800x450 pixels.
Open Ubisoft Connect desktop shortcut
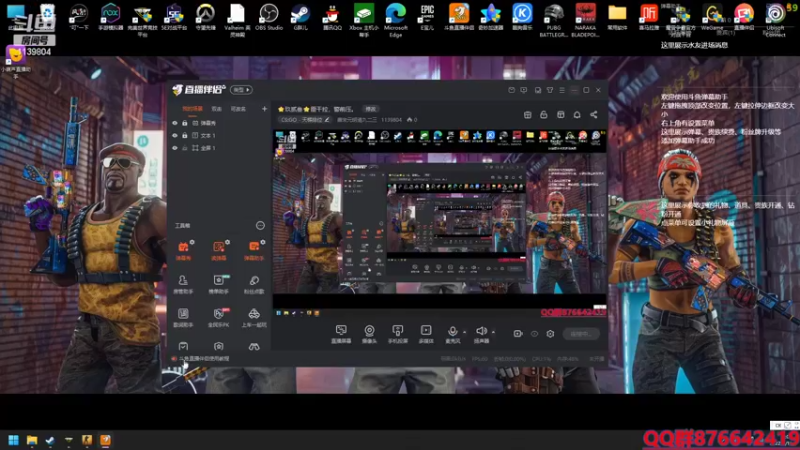(775, 19)
